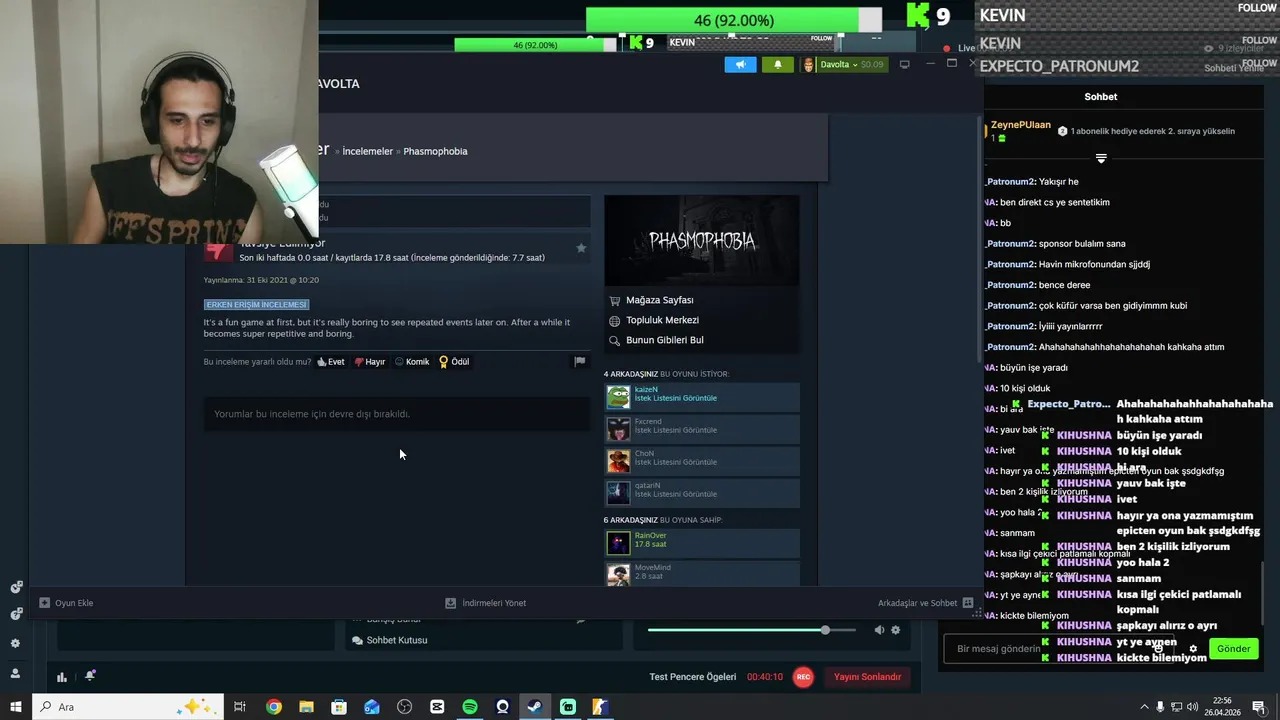
Task: Open audio settings gear beside the volume slider
Action: pyautogui.click(x=895, y=630)
